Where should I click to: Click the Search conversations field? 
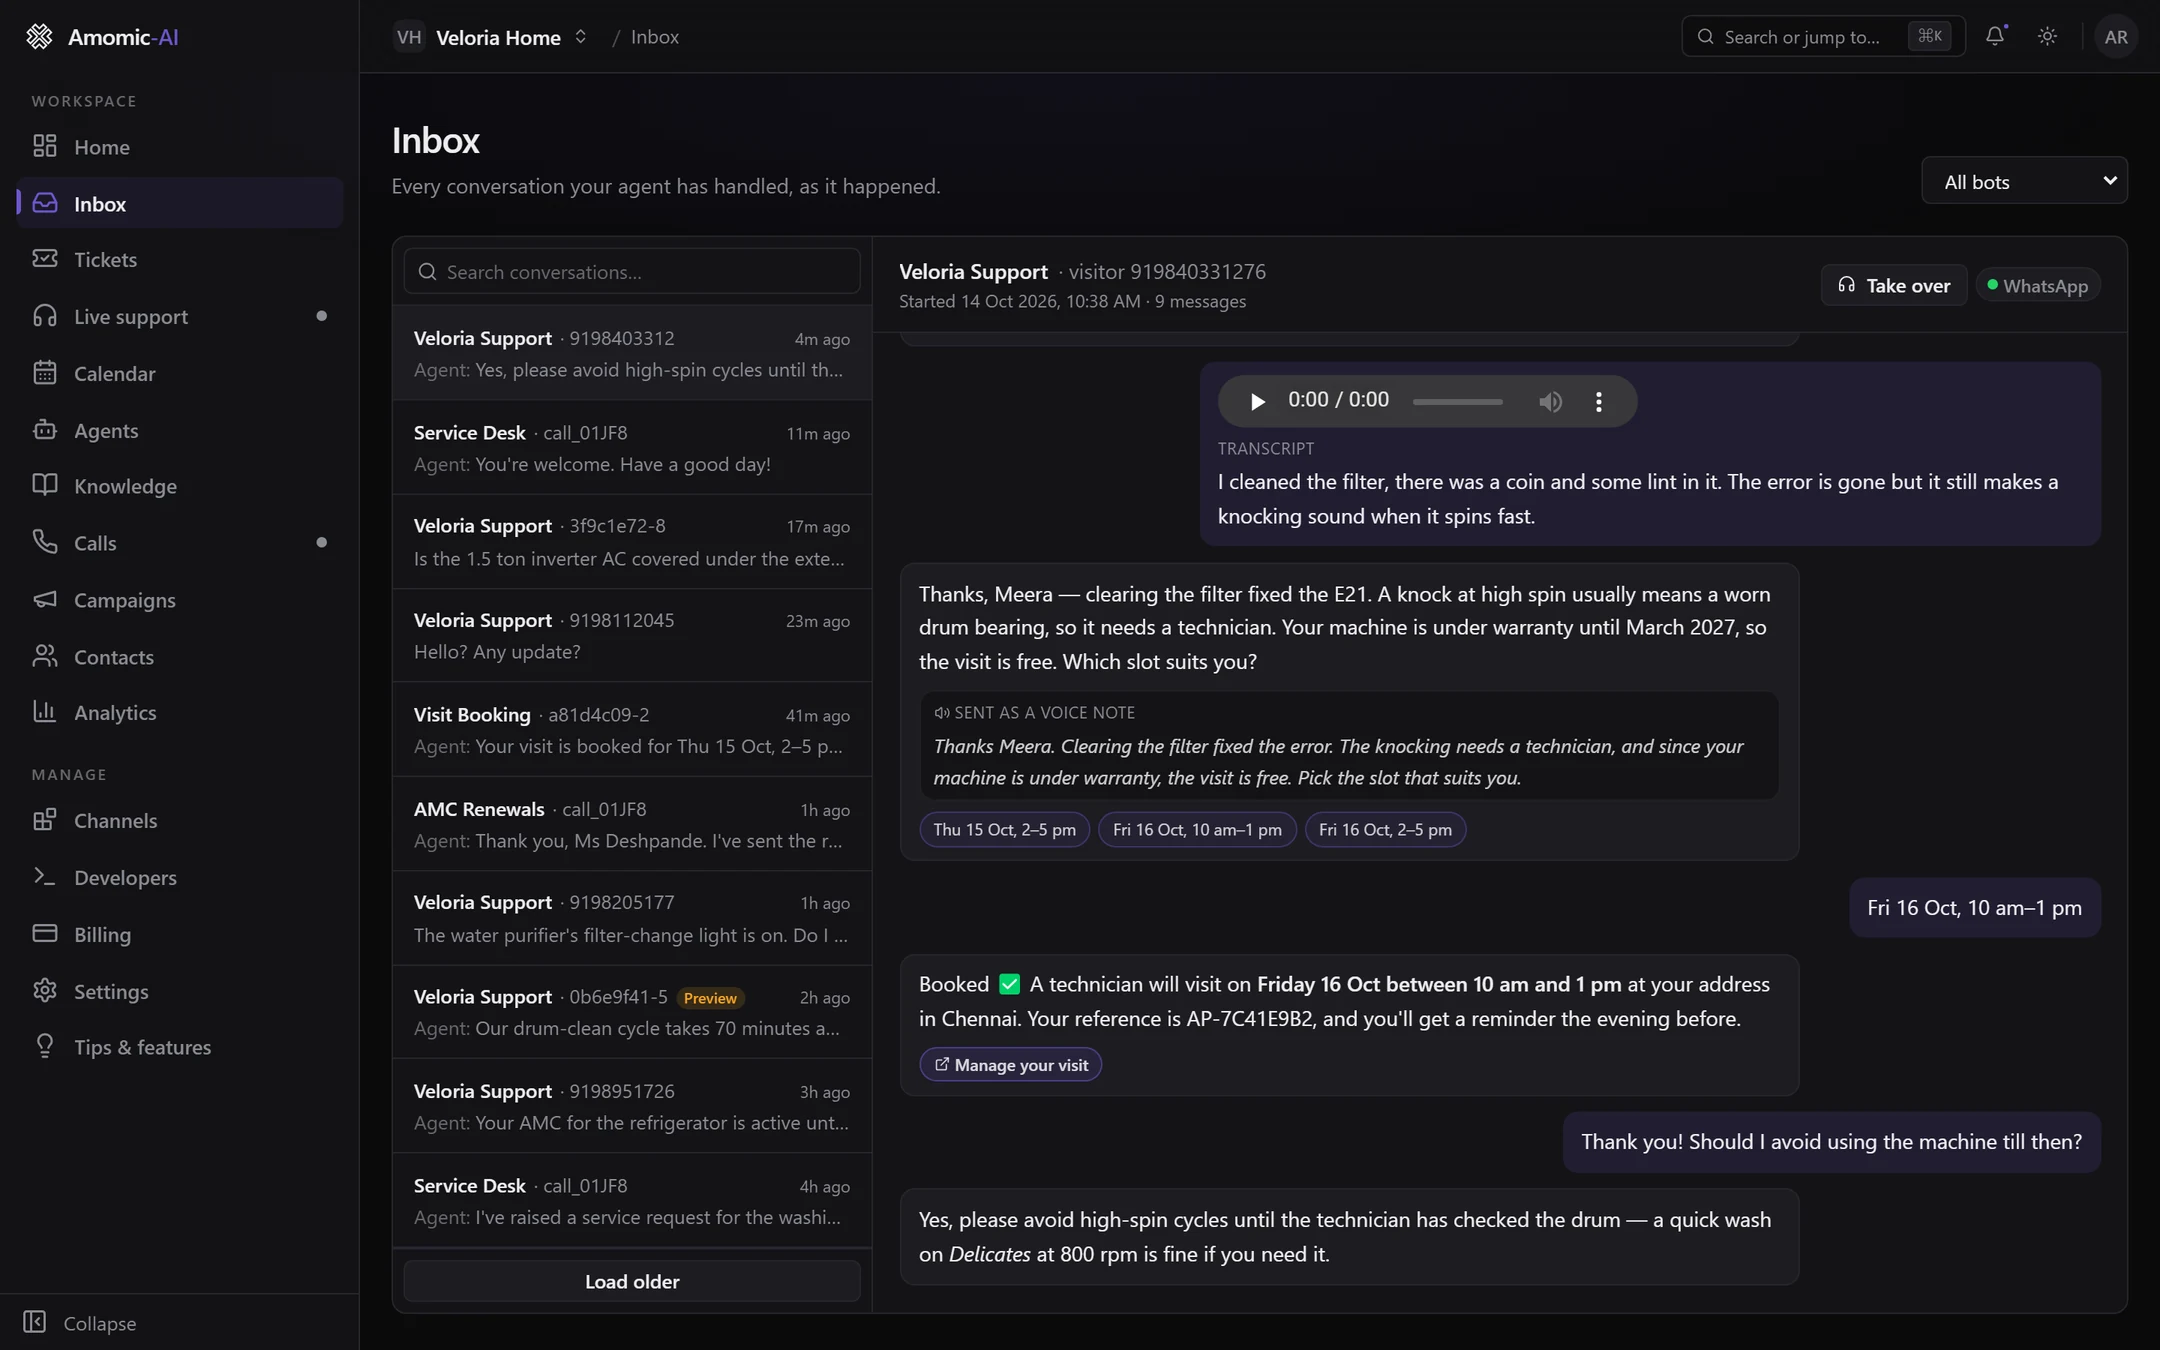pyautogui.click(x=632, y=272)
